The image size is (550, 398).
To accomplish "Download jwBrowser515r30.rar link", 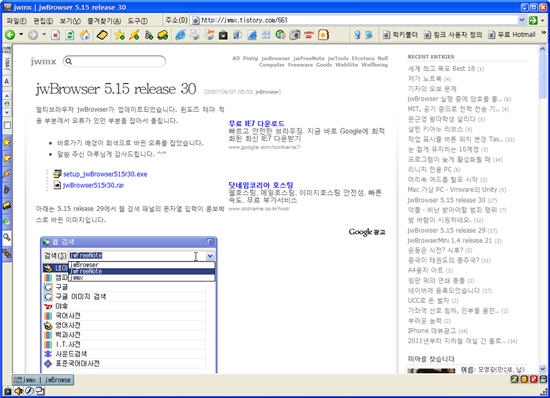I will 94,185.
